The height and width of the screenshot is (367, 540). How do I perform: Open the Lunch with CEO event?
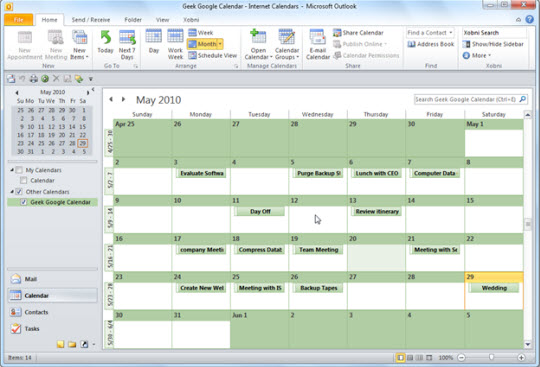point(377,173)
